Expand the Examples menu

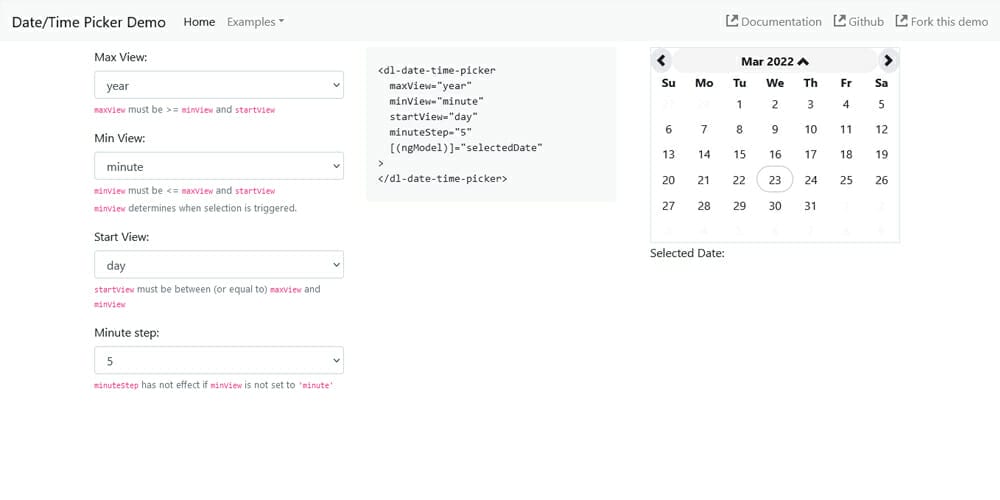pyautogui.click(x=255, y=22)
